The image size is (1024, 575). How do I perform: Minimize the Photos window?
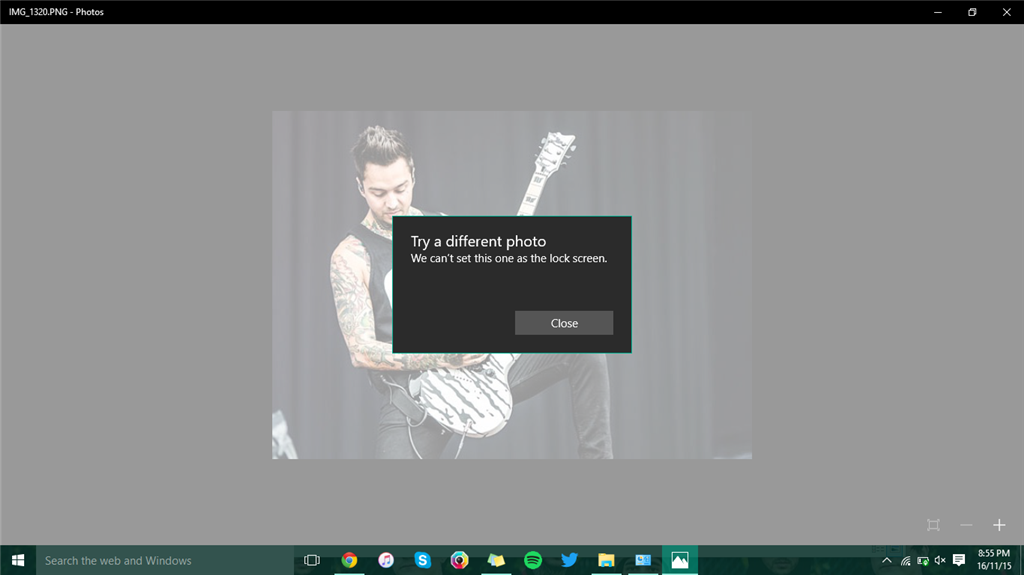pyautogui.click(x=938, y=12)
